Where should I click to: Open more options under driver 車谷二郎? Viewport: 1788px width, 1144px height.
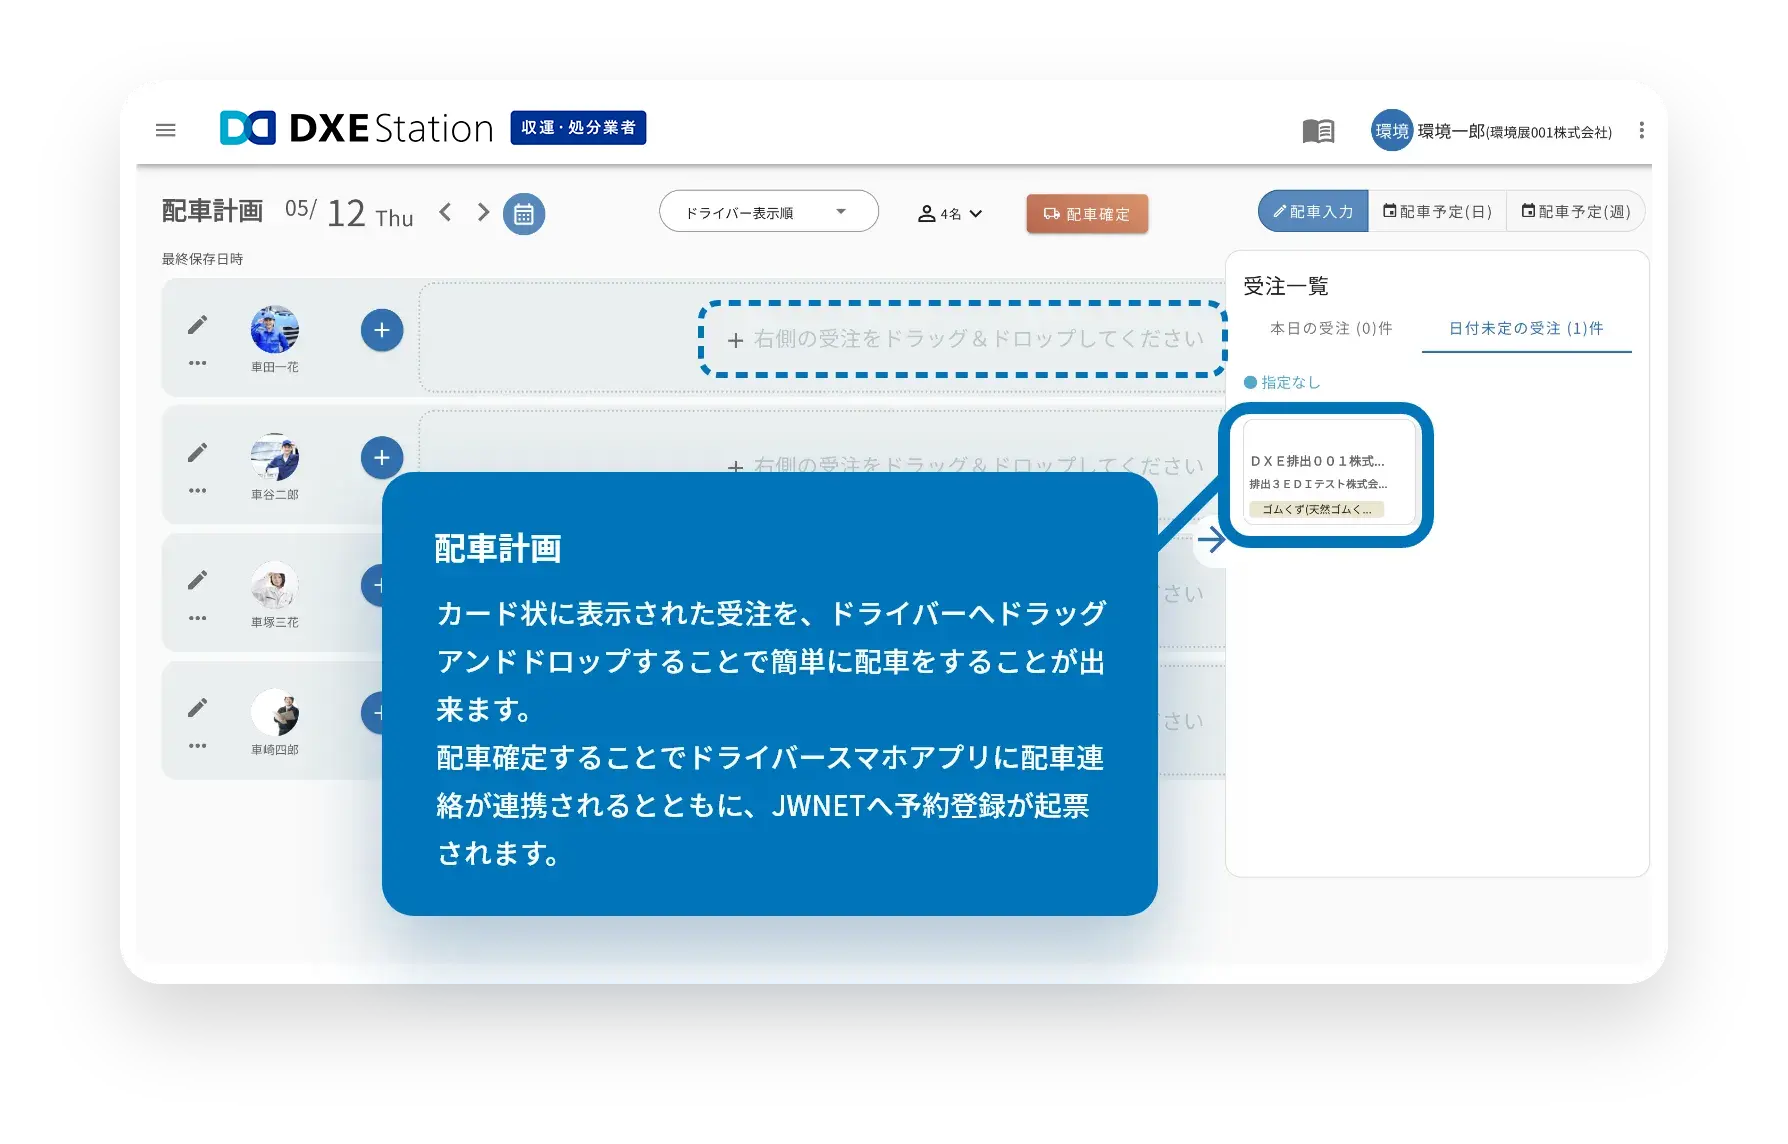196,489
